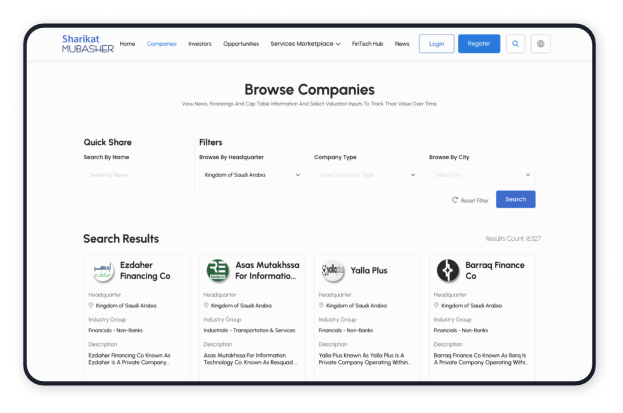623x413 pixels.
Task: Expand the Browse By Headquarter dropdown
Action: tap(252, 175)
